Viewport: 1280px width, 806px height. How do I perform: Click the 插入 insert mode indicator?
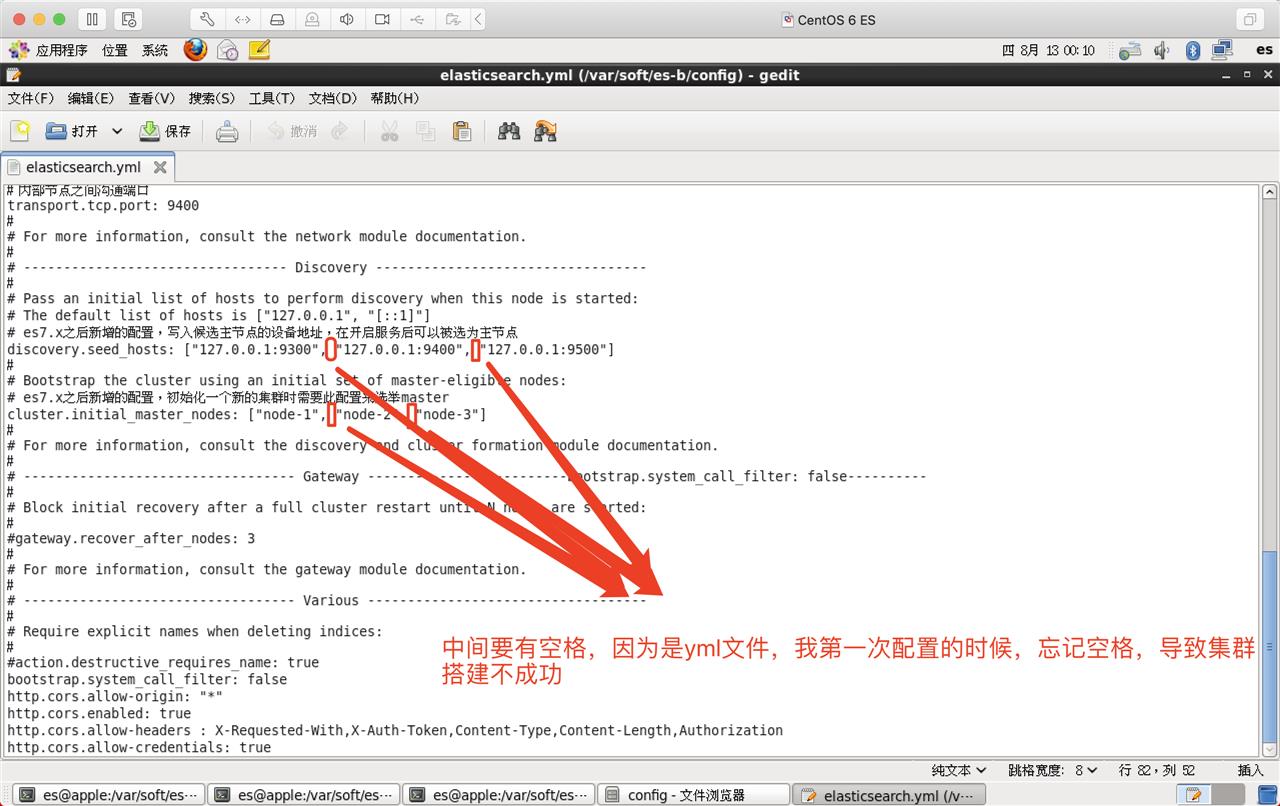point(1250,770)
